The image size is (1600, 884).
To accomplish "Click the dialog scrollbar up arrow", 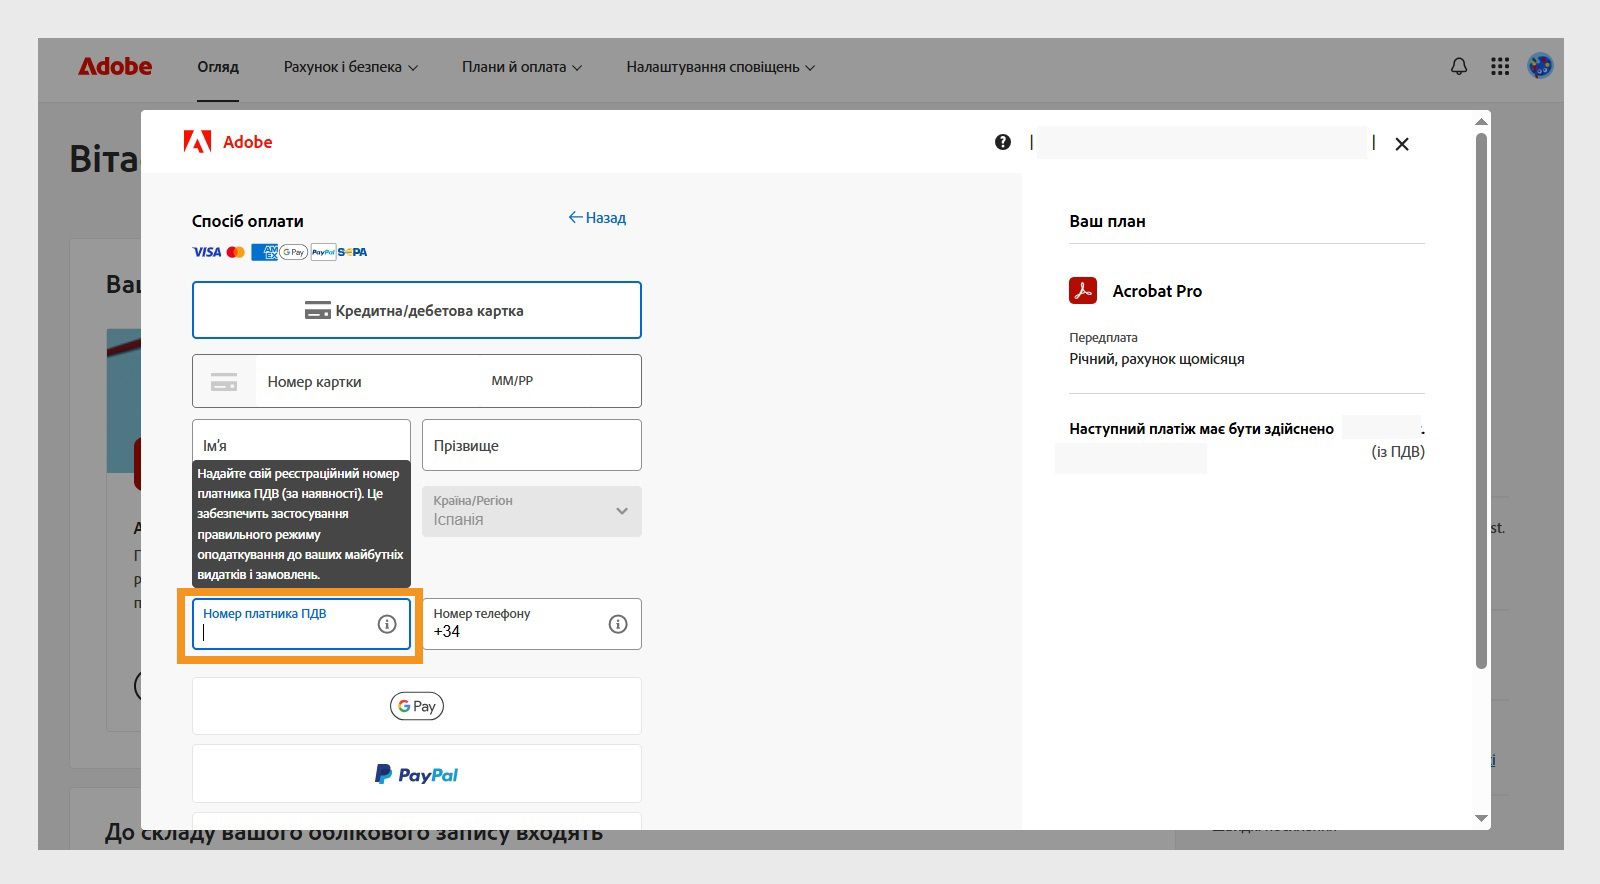I will pos(1481,121).
